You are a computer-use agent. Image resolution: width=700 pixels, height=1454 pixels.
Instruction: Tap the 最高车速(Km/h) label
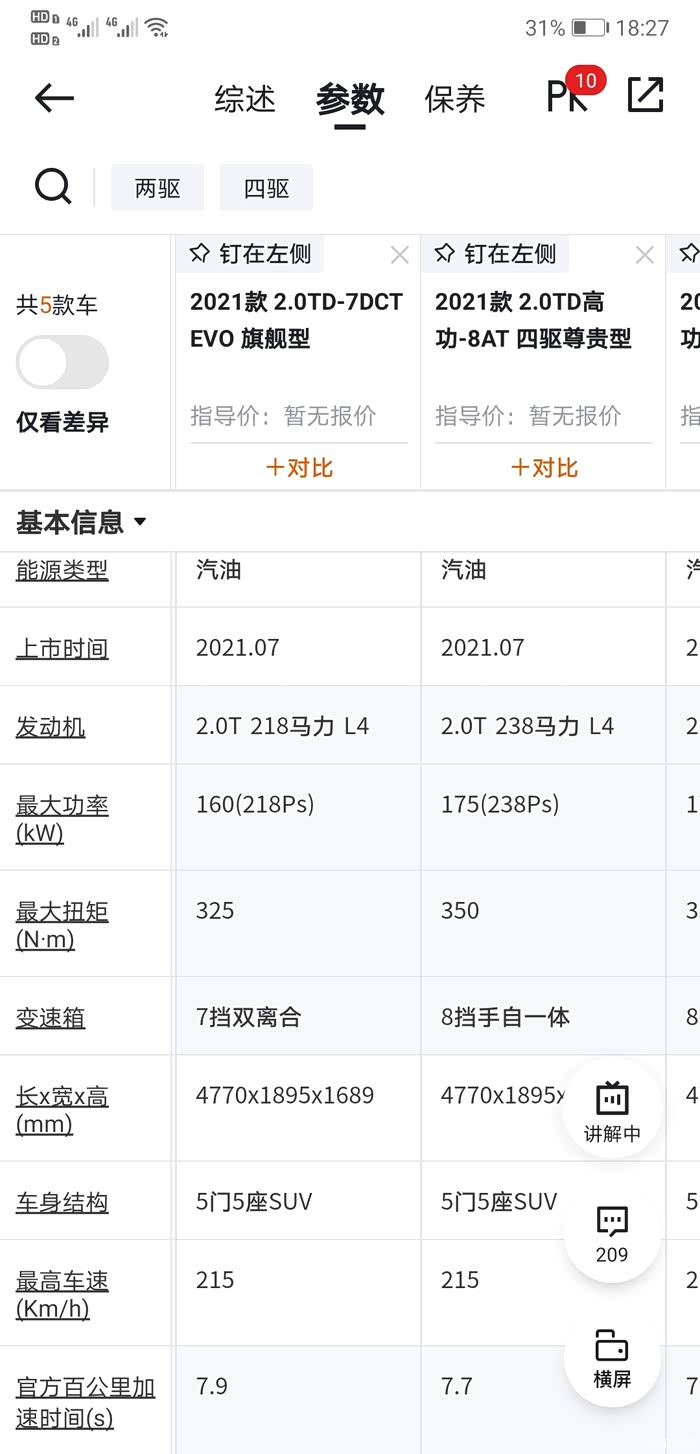coord(62,1294)
